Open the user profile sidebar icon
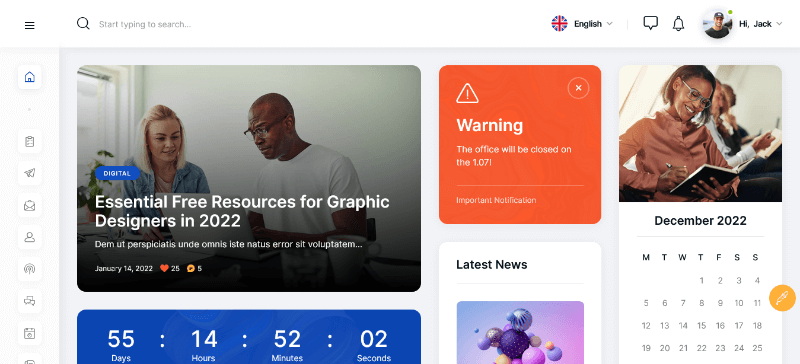The image size is (800, 364). pyautogui.click(x=30, y=237)
